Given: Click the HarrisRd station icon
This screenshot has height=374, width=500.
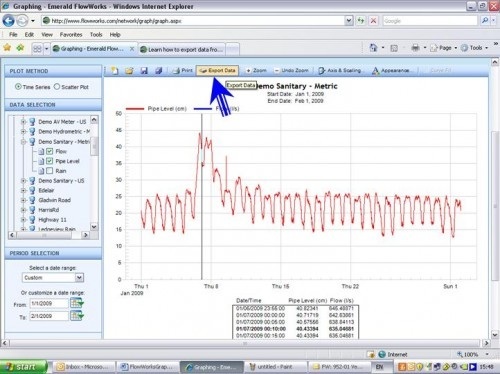Looking at the screenshot, I should pyautogui.click(x=32, y=210).
